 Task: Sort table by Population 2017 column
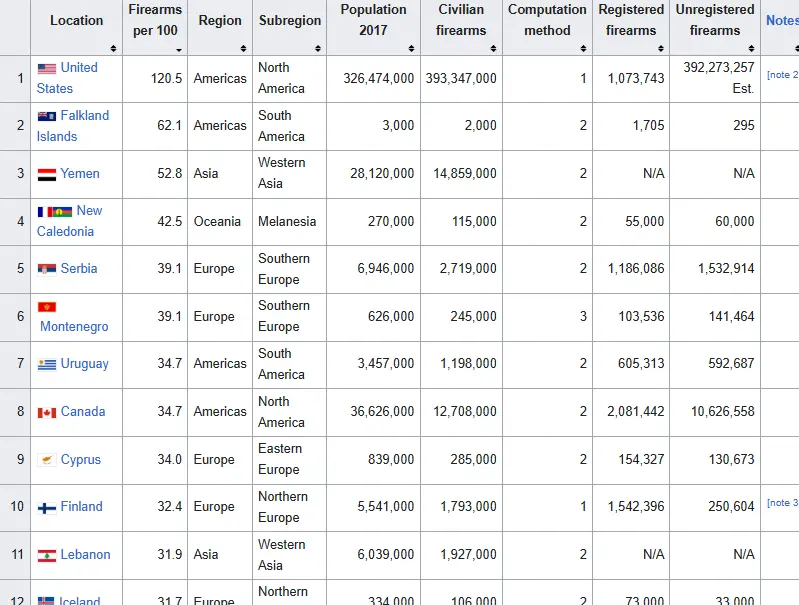tap(371, 29)
